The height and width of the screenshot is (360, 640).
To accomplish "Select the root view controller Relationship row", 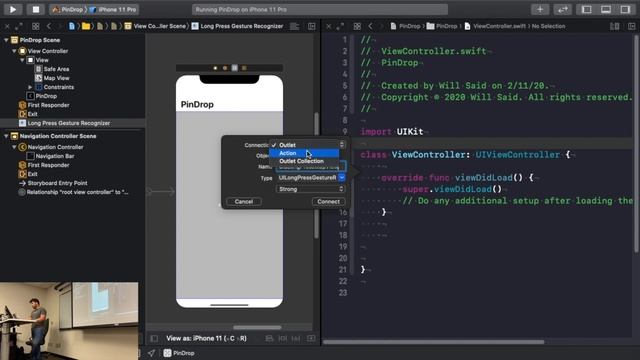I will [77, 192].
